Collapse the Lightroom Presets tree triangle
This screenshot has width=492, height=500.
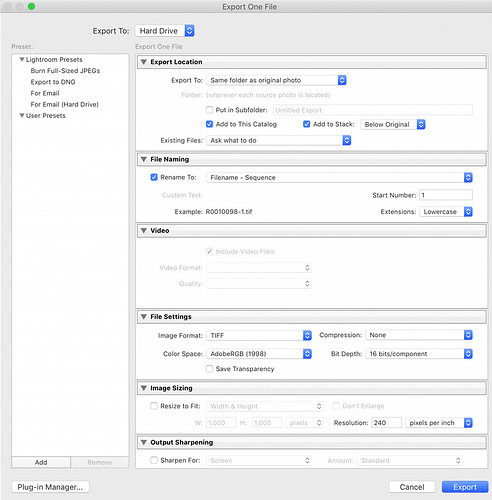click(x=22, y=60)
